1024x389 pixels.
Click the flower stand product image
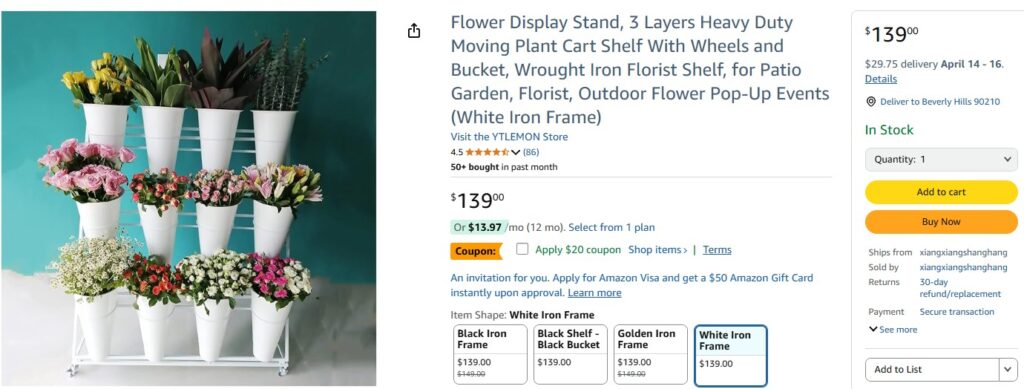pos(189,198)
